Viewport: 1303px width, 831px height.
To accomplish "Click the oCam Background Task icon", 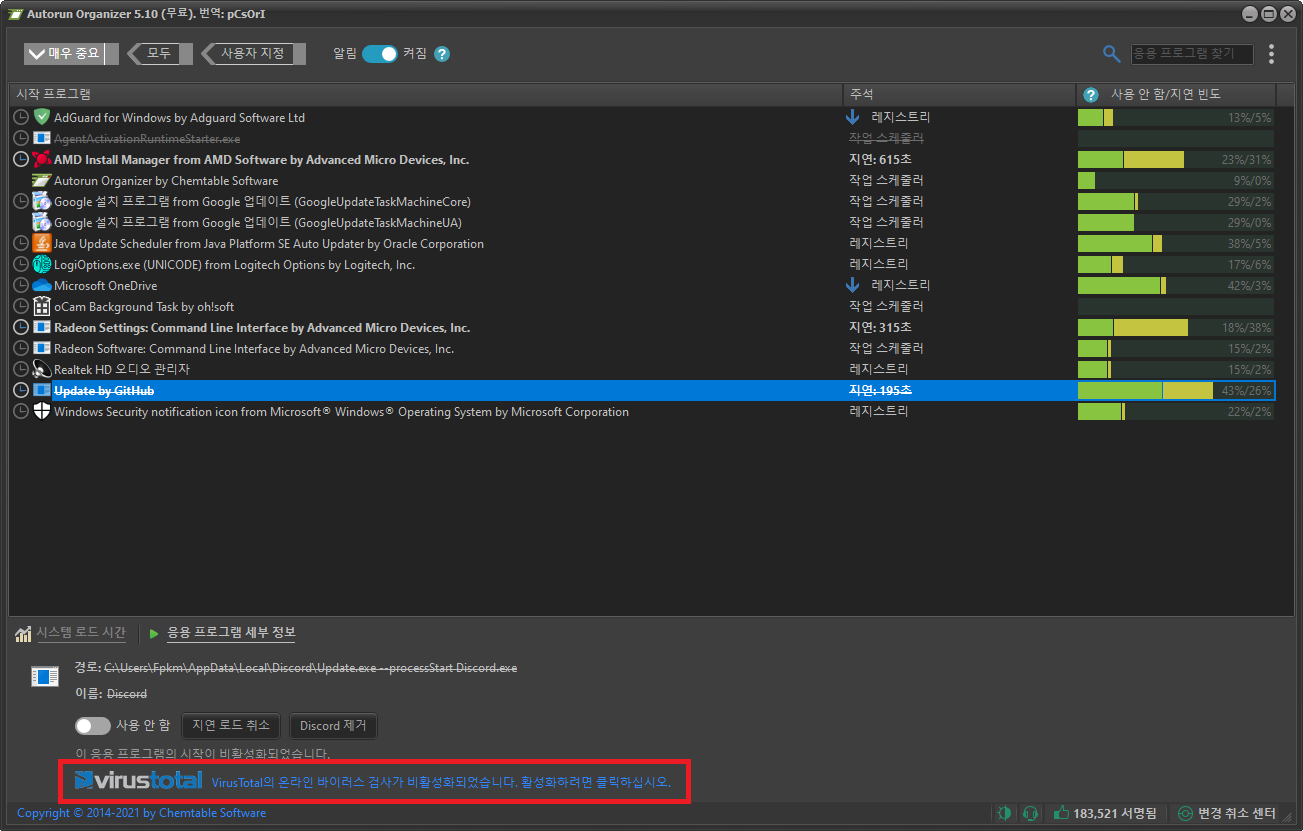I will [42, 306].
